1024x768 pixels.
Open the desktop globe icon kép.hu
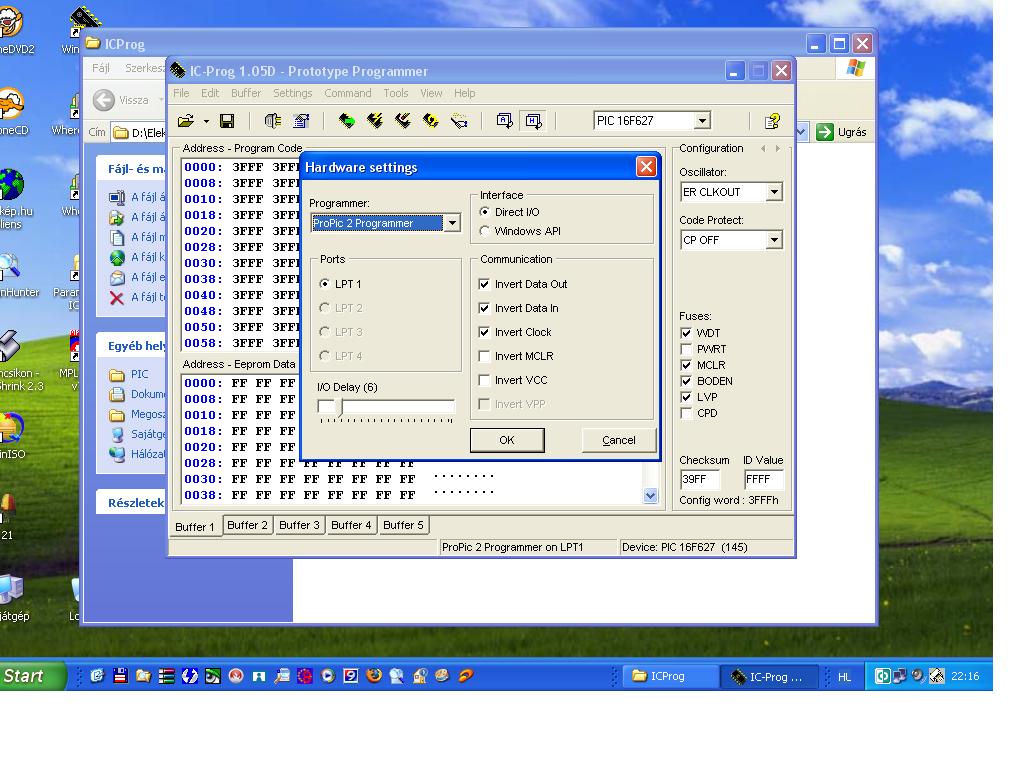click(11, 185)
